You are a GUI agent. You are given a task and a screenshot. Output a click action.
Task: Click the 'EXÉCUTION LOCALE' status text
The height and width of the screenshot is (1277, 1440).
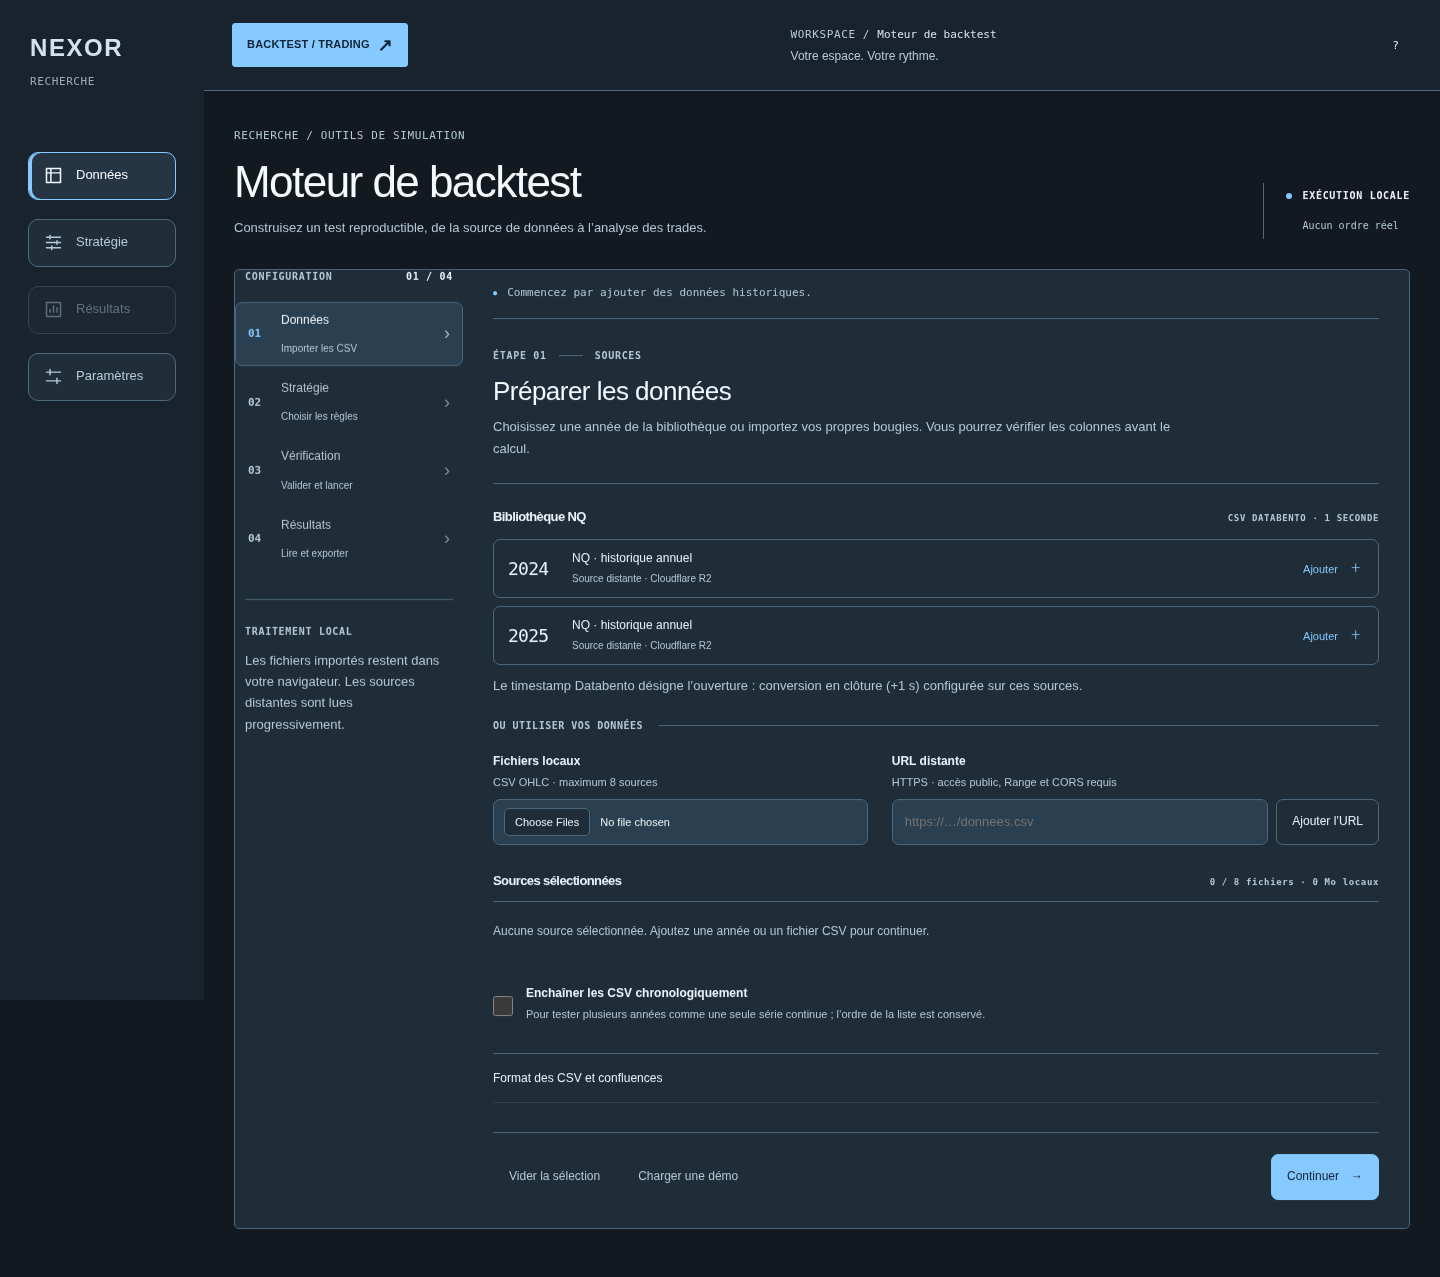click(x=1356, y=196)
